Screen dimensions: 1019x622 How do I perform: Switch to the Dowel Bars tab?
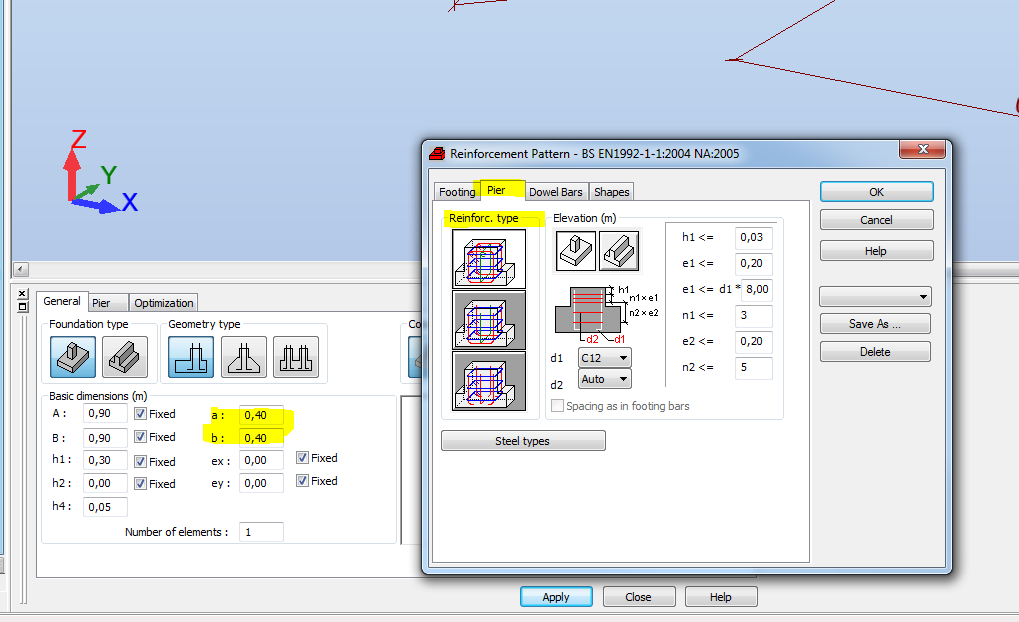pos(556,191)
